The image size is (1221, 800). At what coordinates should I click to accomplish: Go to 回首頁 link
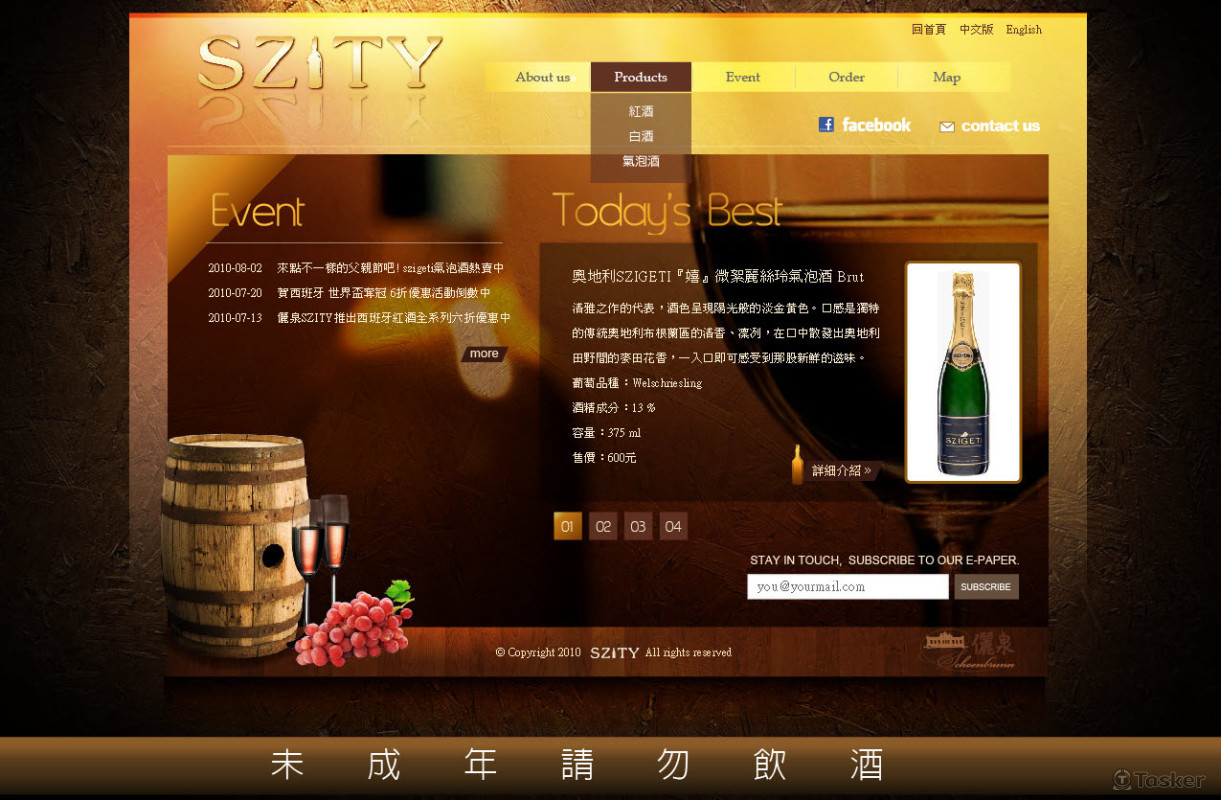coord(928,30)
